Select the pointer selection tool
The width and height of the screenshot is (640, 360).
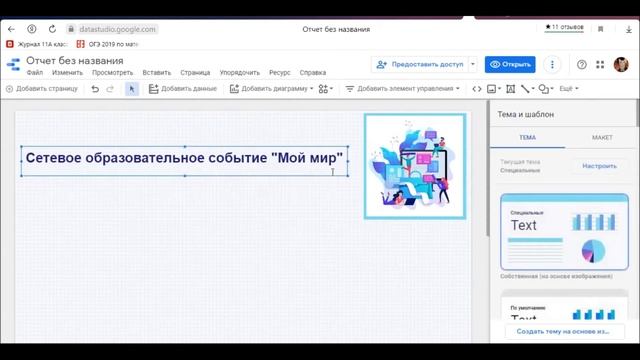(131, 89)
